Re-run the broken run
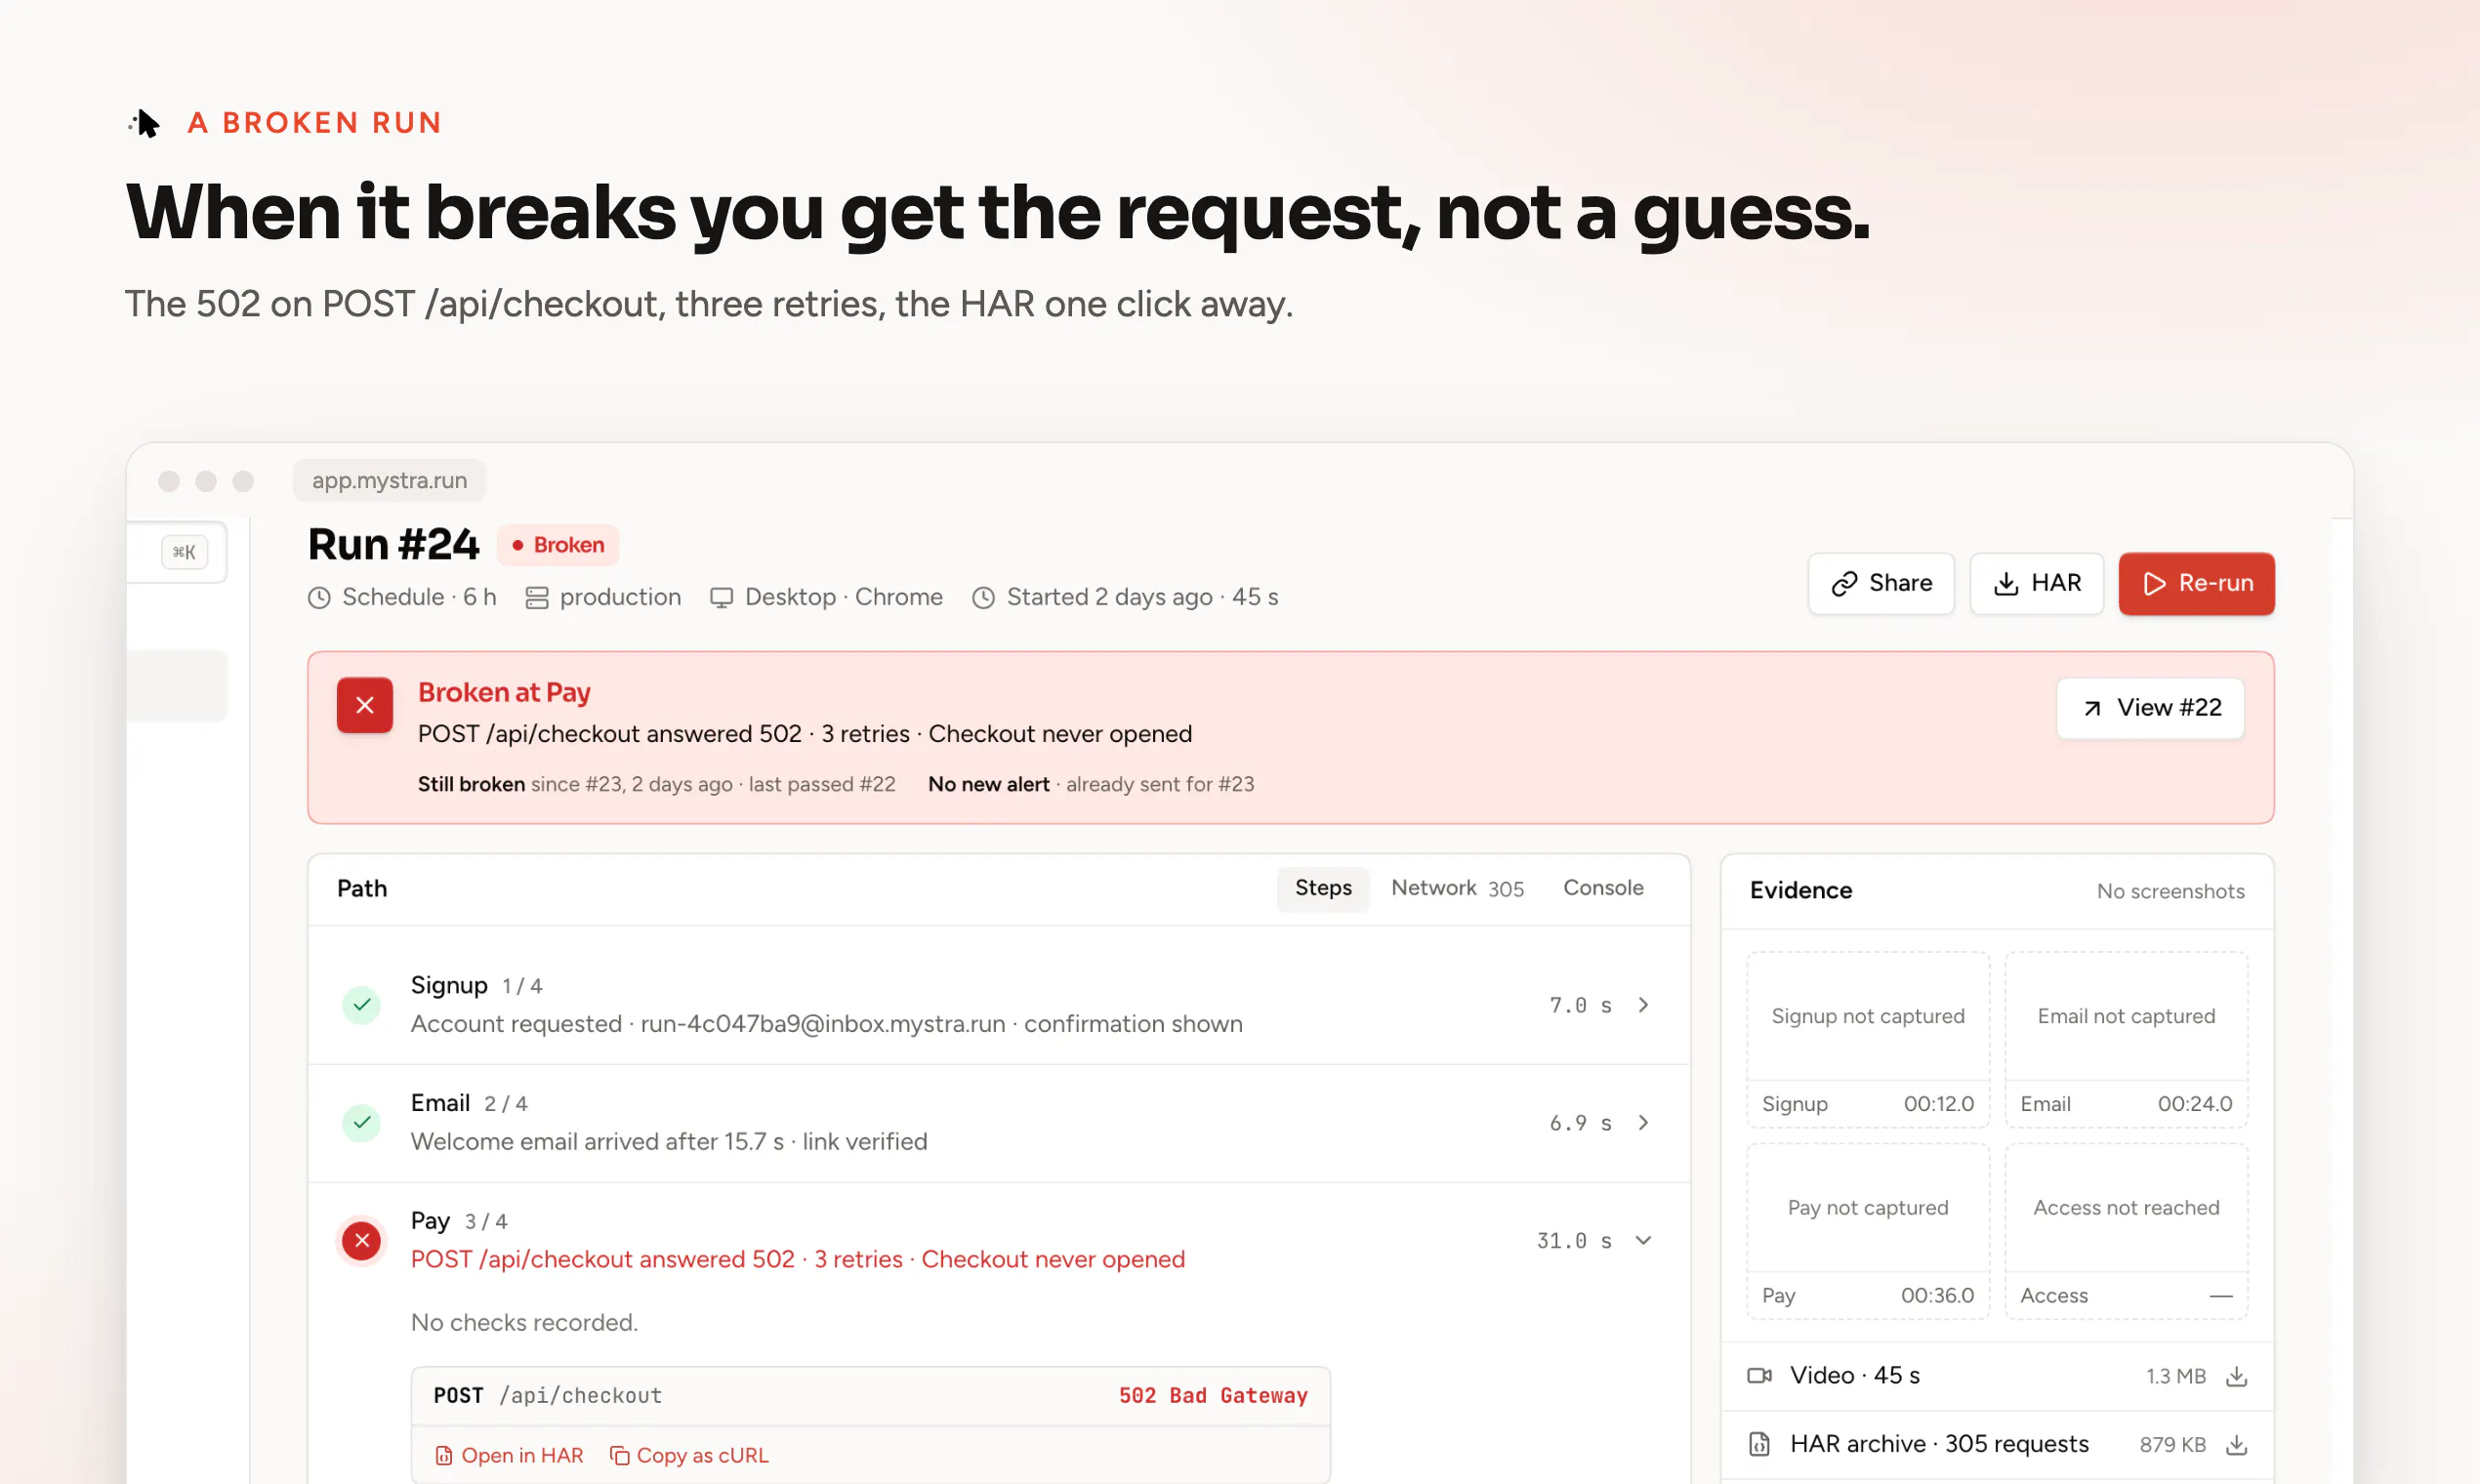The image size is (2480, 1484). [x=2197, y=583]
